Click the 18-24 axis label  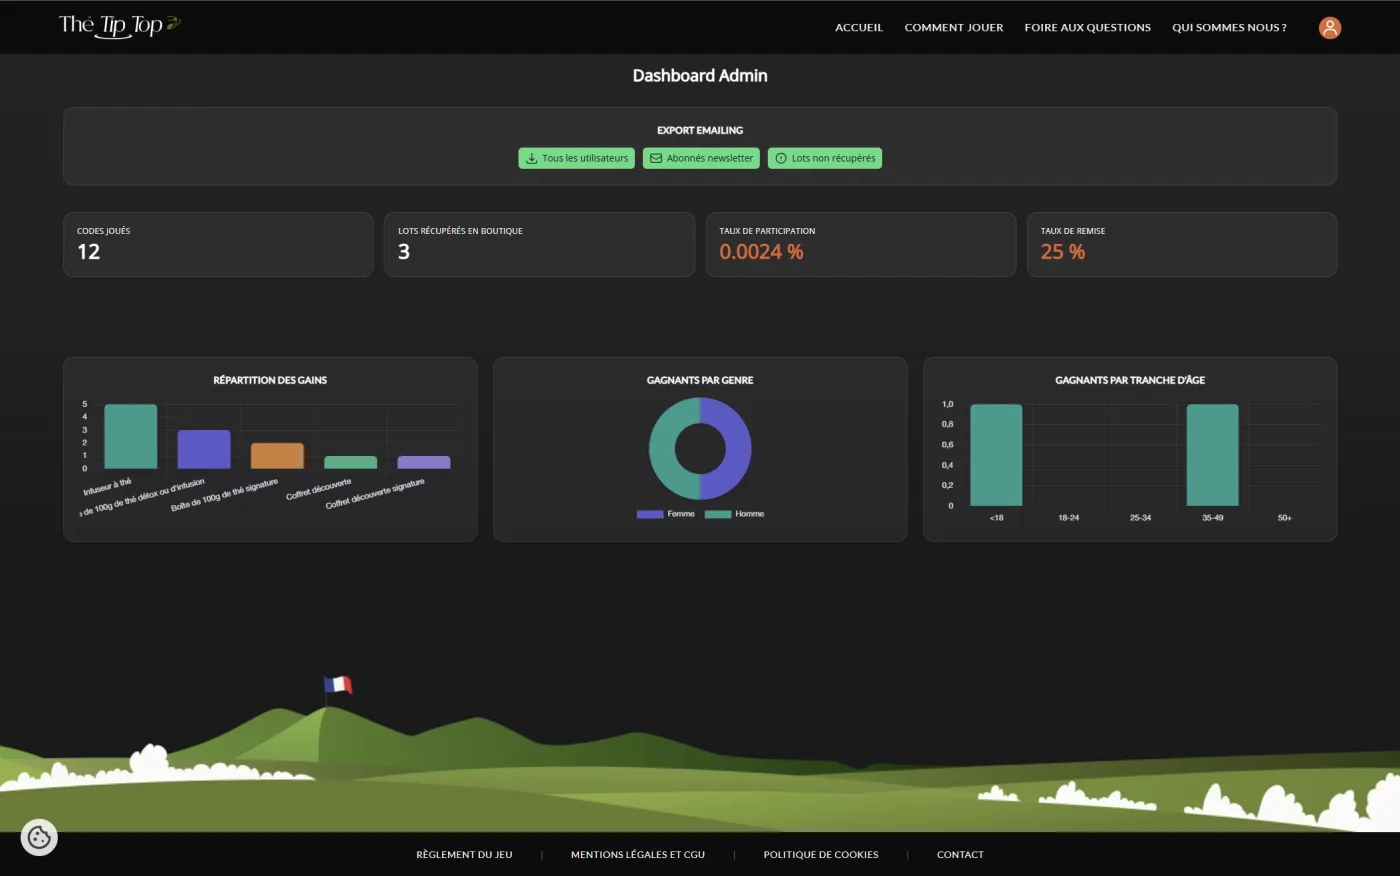point(1068,518)
